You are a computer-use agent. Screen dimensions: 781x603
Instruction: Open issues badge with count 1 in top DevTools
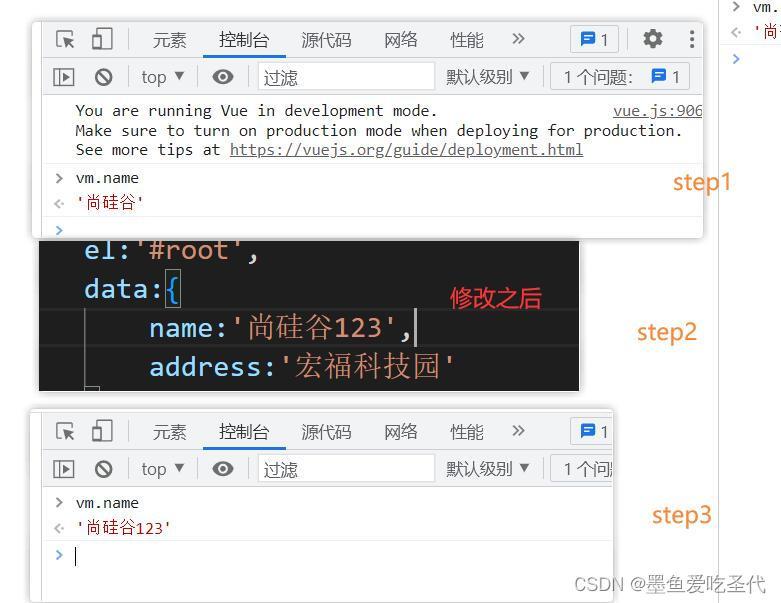594,39
